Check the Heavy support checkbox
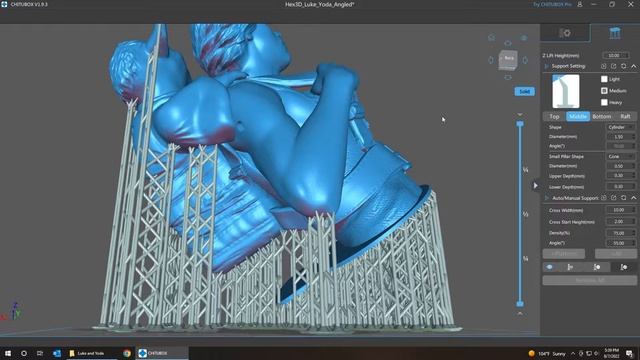The height and width of the screenshot is (360, 640). tap(604, 102)
